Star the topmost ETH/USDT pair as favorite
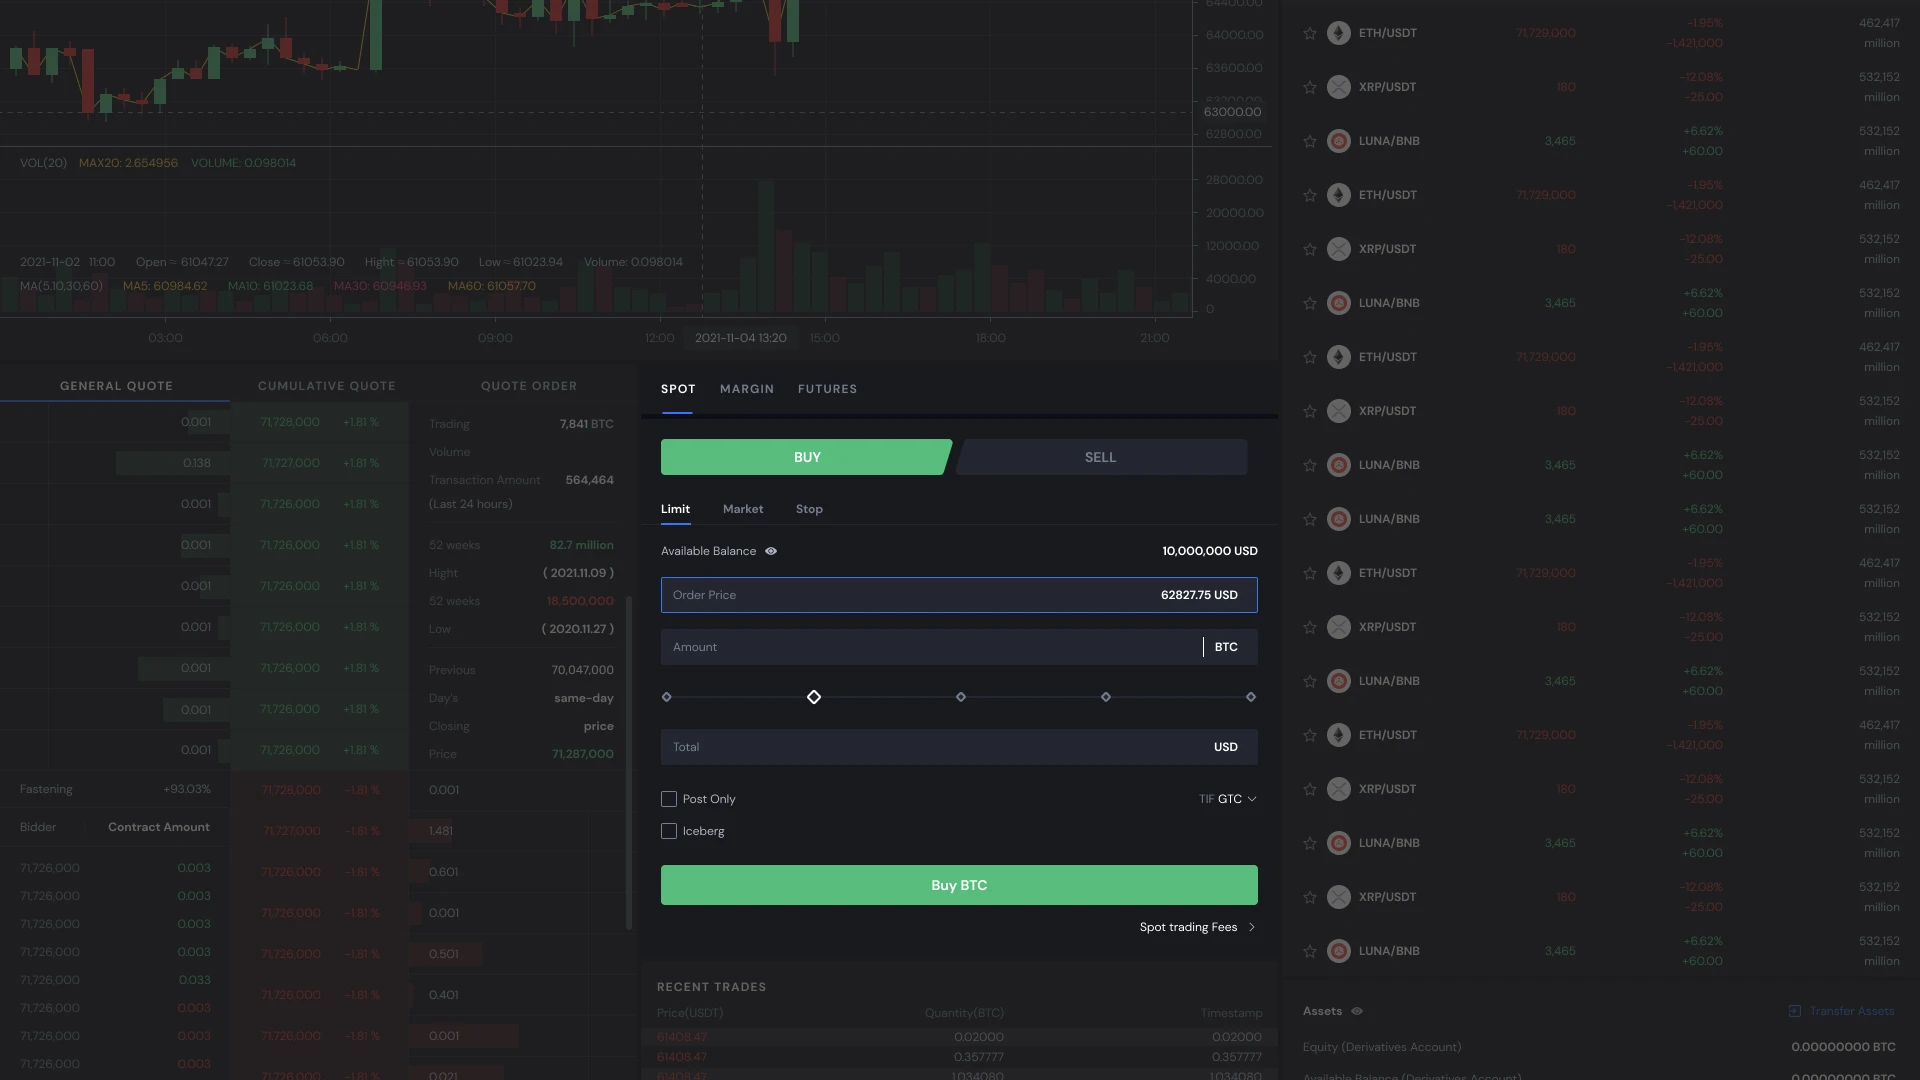 (1310, 33)
